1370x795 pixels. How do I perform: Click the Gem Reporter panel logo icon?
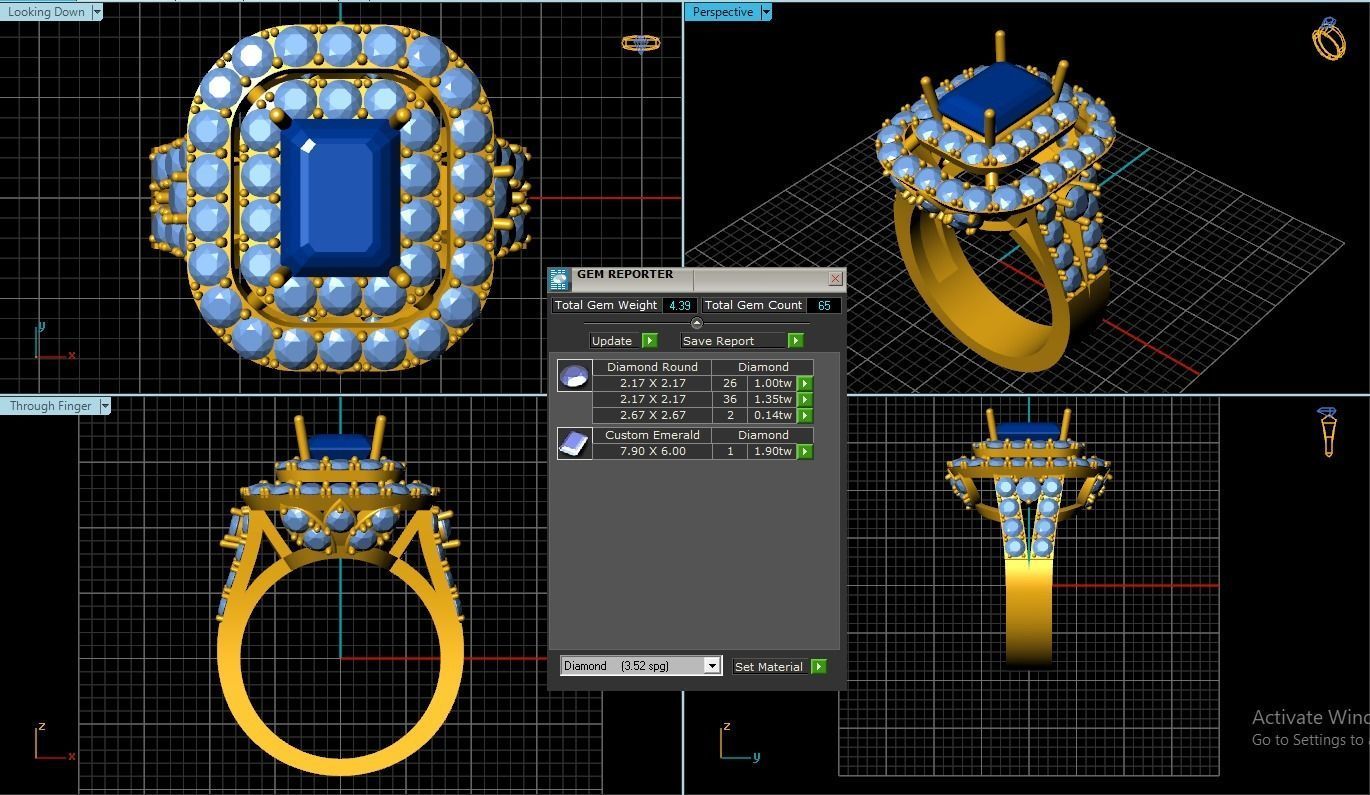pyautogui.click(x=559, y=279)
